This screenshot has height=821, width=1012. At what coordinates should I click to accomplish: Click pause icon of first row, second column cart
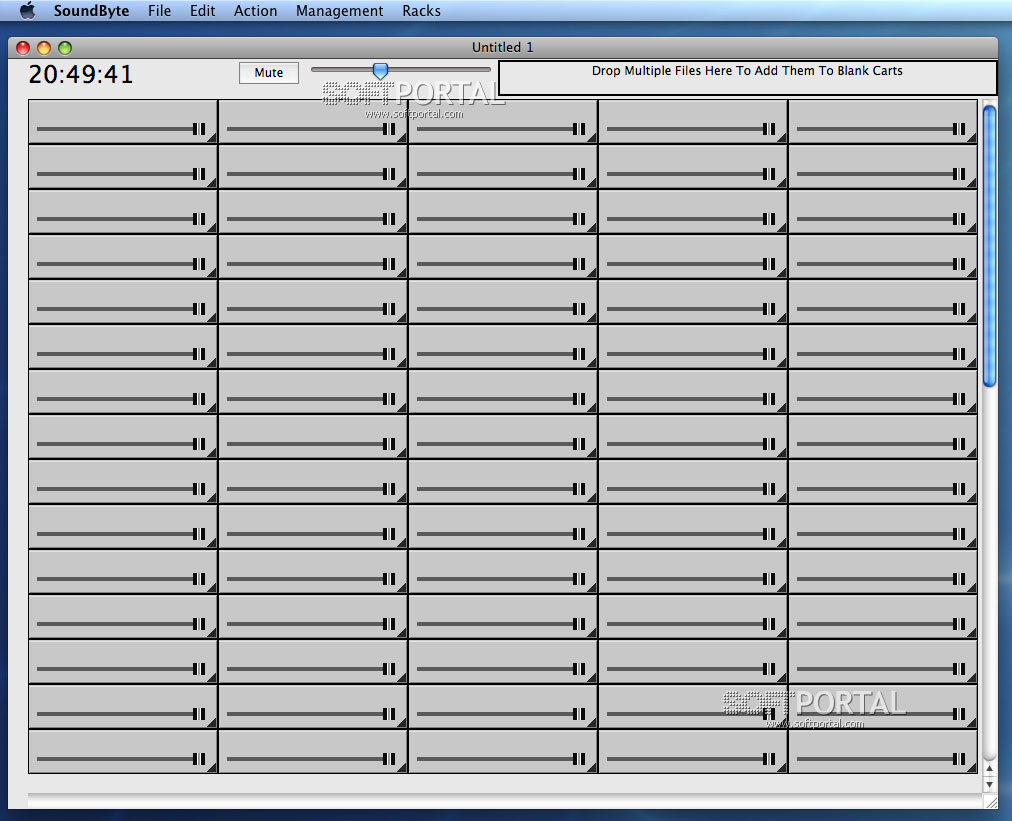(389, 129)
